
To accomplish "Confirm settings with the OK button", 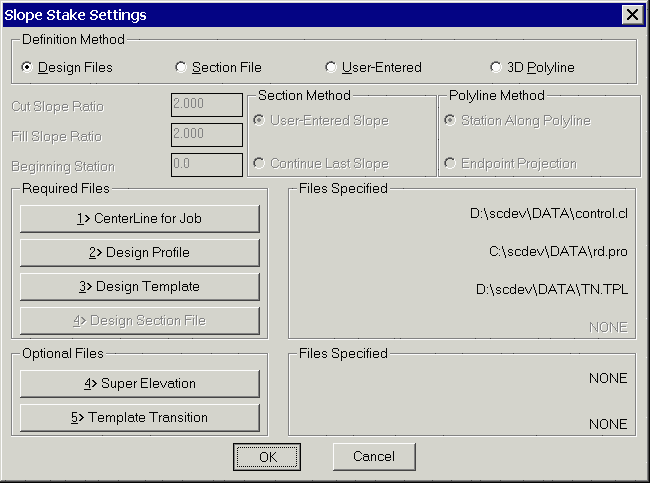I will [x=267, y=457].
